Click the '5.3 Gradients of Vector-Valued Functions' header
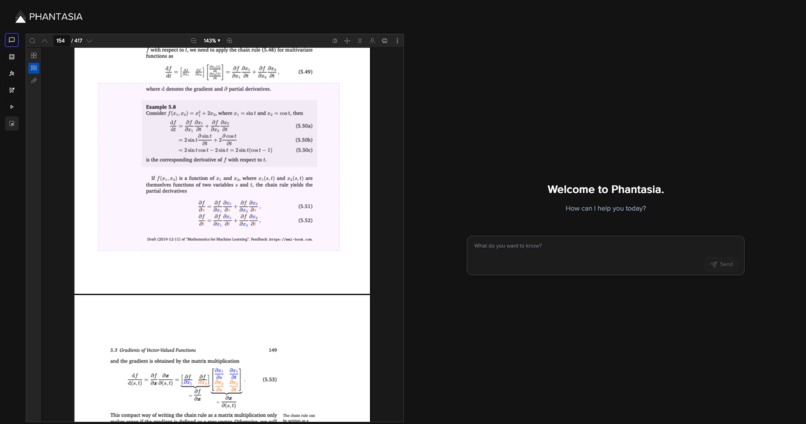 tap(153, 350)
